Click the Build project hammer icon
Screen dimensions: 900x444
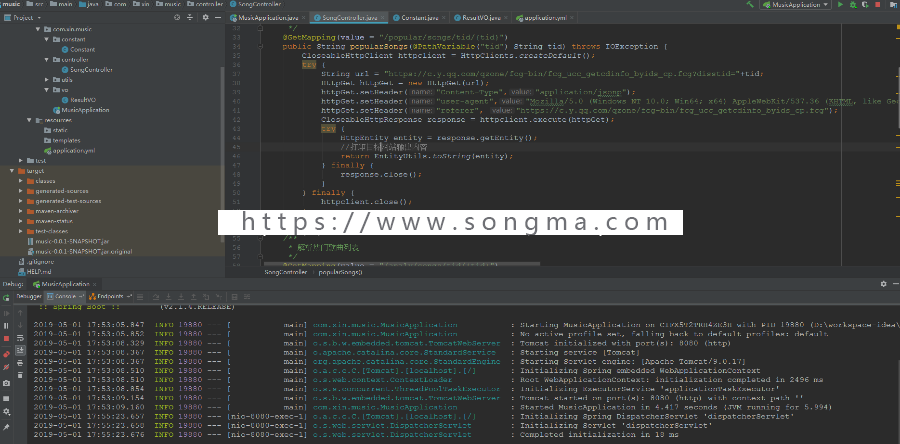[750, 5]
